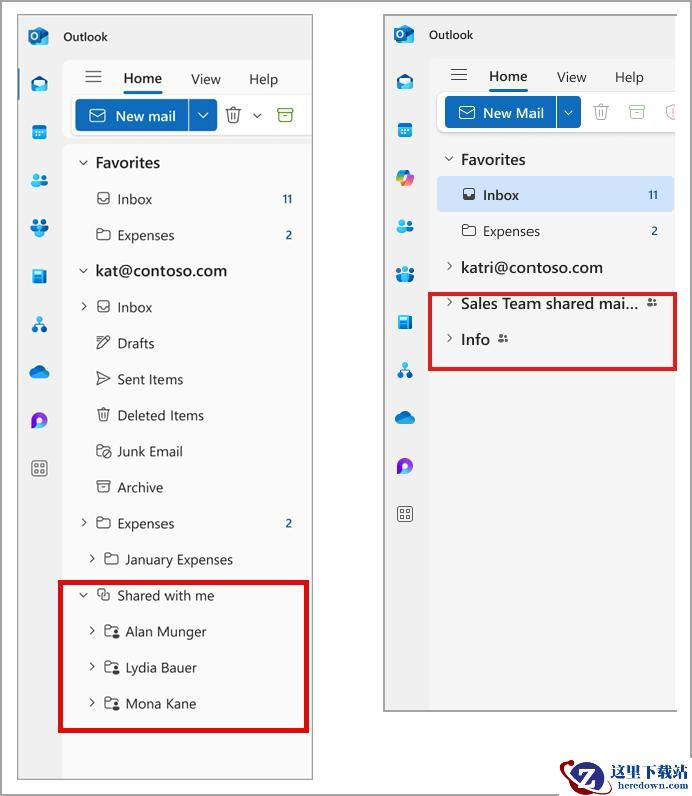
Task: Expand Expenses folder chevron under kat@contoso.com
Action: [84, 522]
